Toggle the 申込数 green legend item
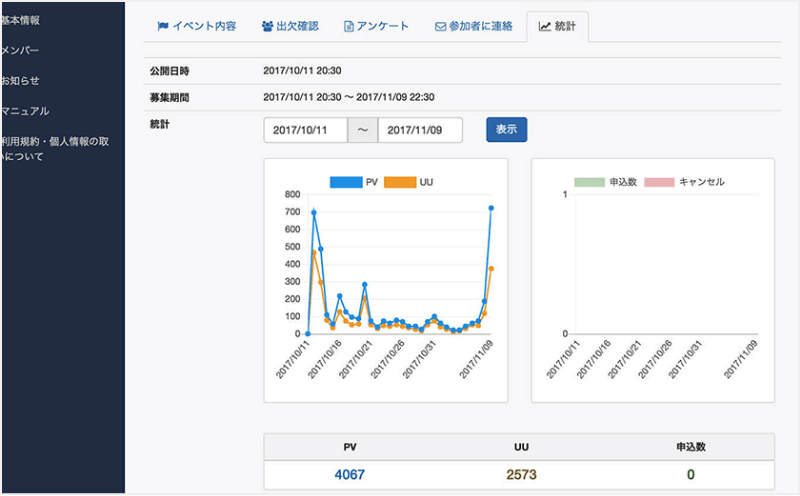 589,182
